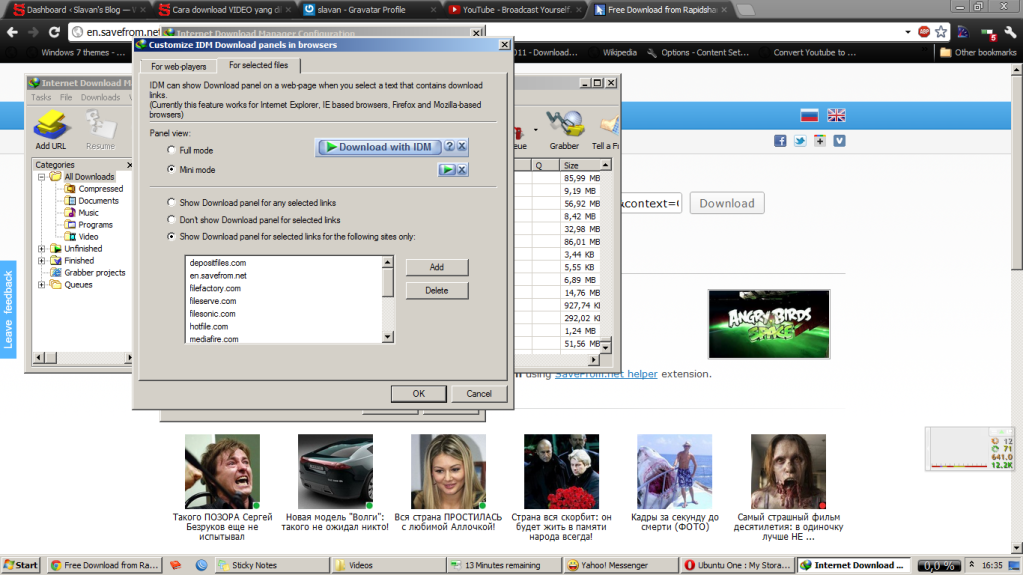Collapse the All Downloads tree node
This screenshot has height=575, width=1023.
42,177
